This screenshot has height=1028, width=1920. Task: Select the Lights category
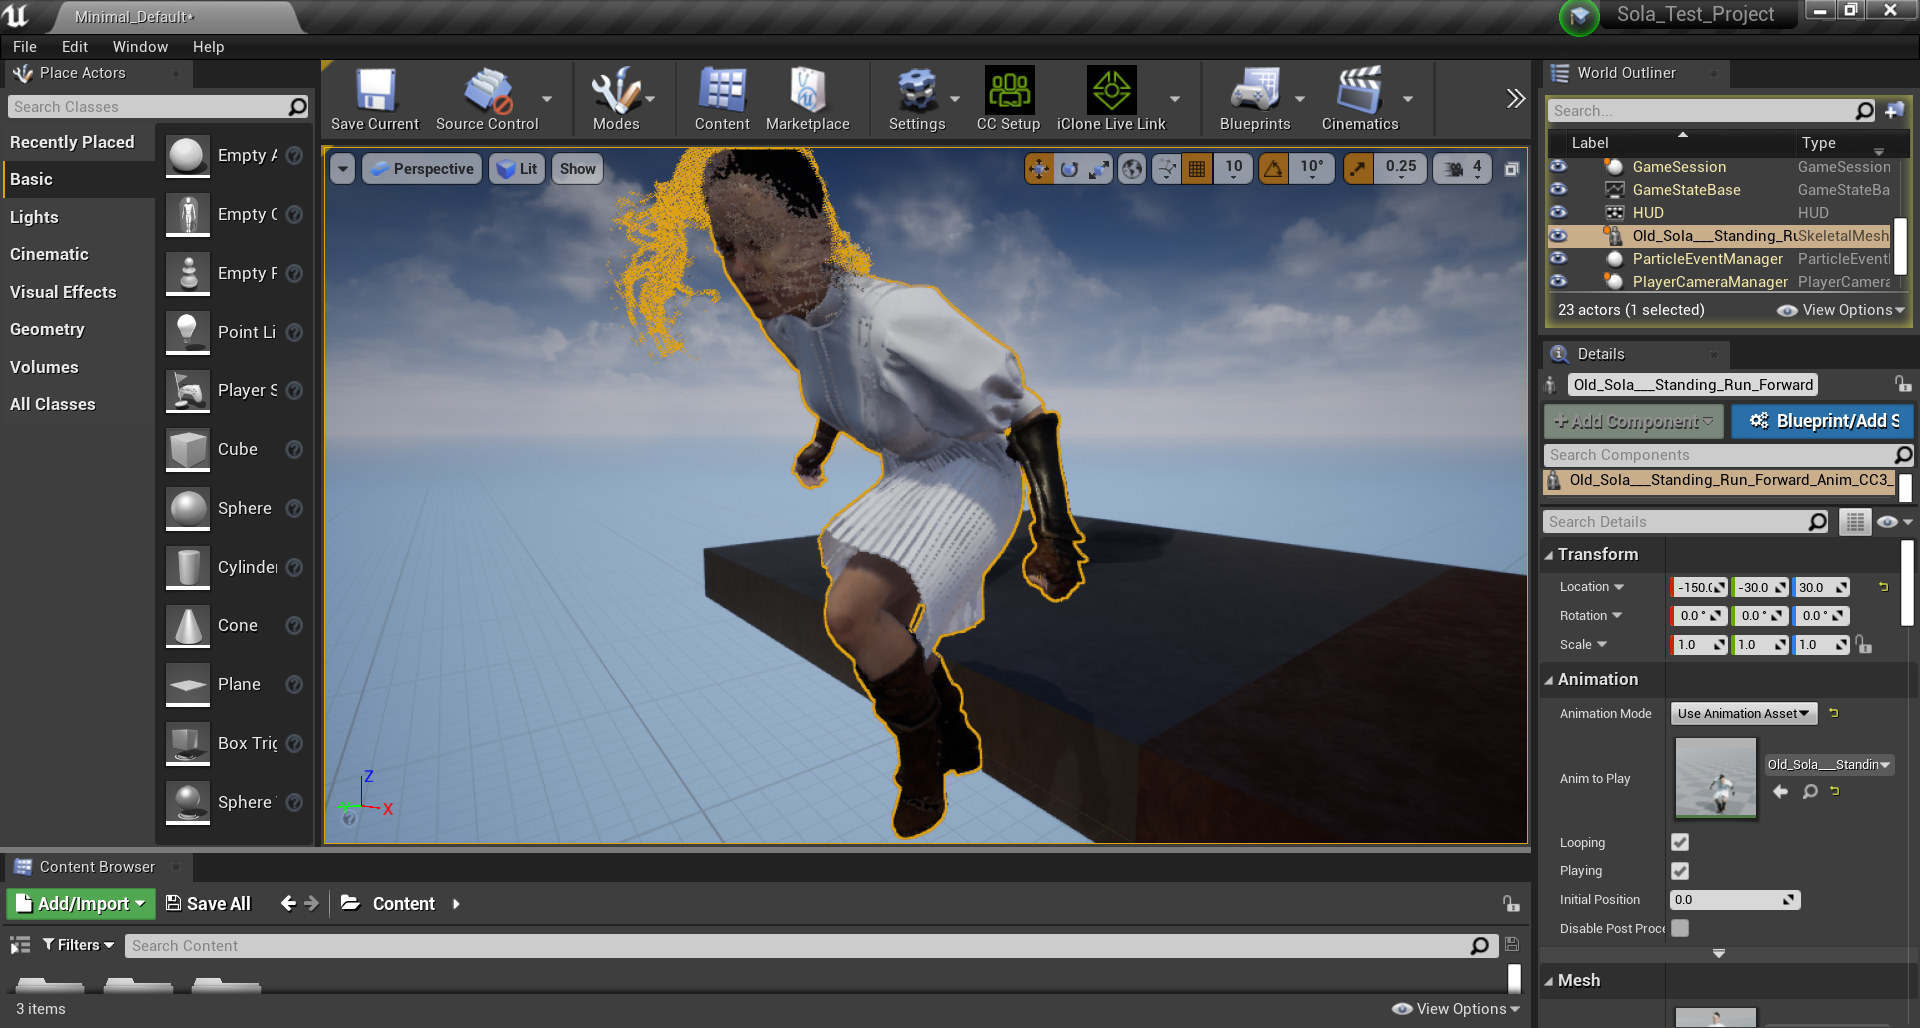(34, 217)
